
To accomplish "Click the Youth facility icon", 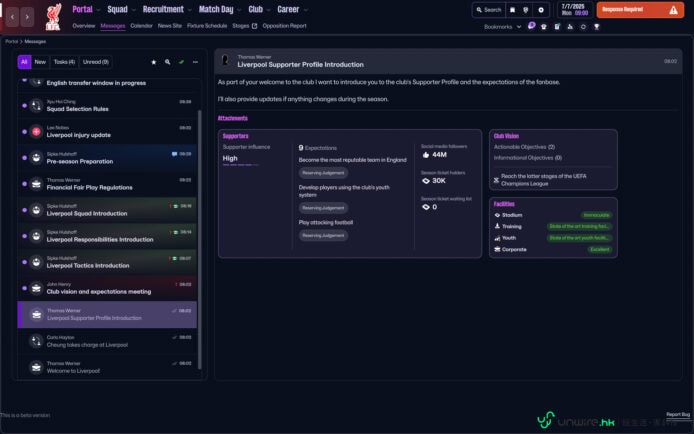I will pyautogui.click(x=497, y=238).
